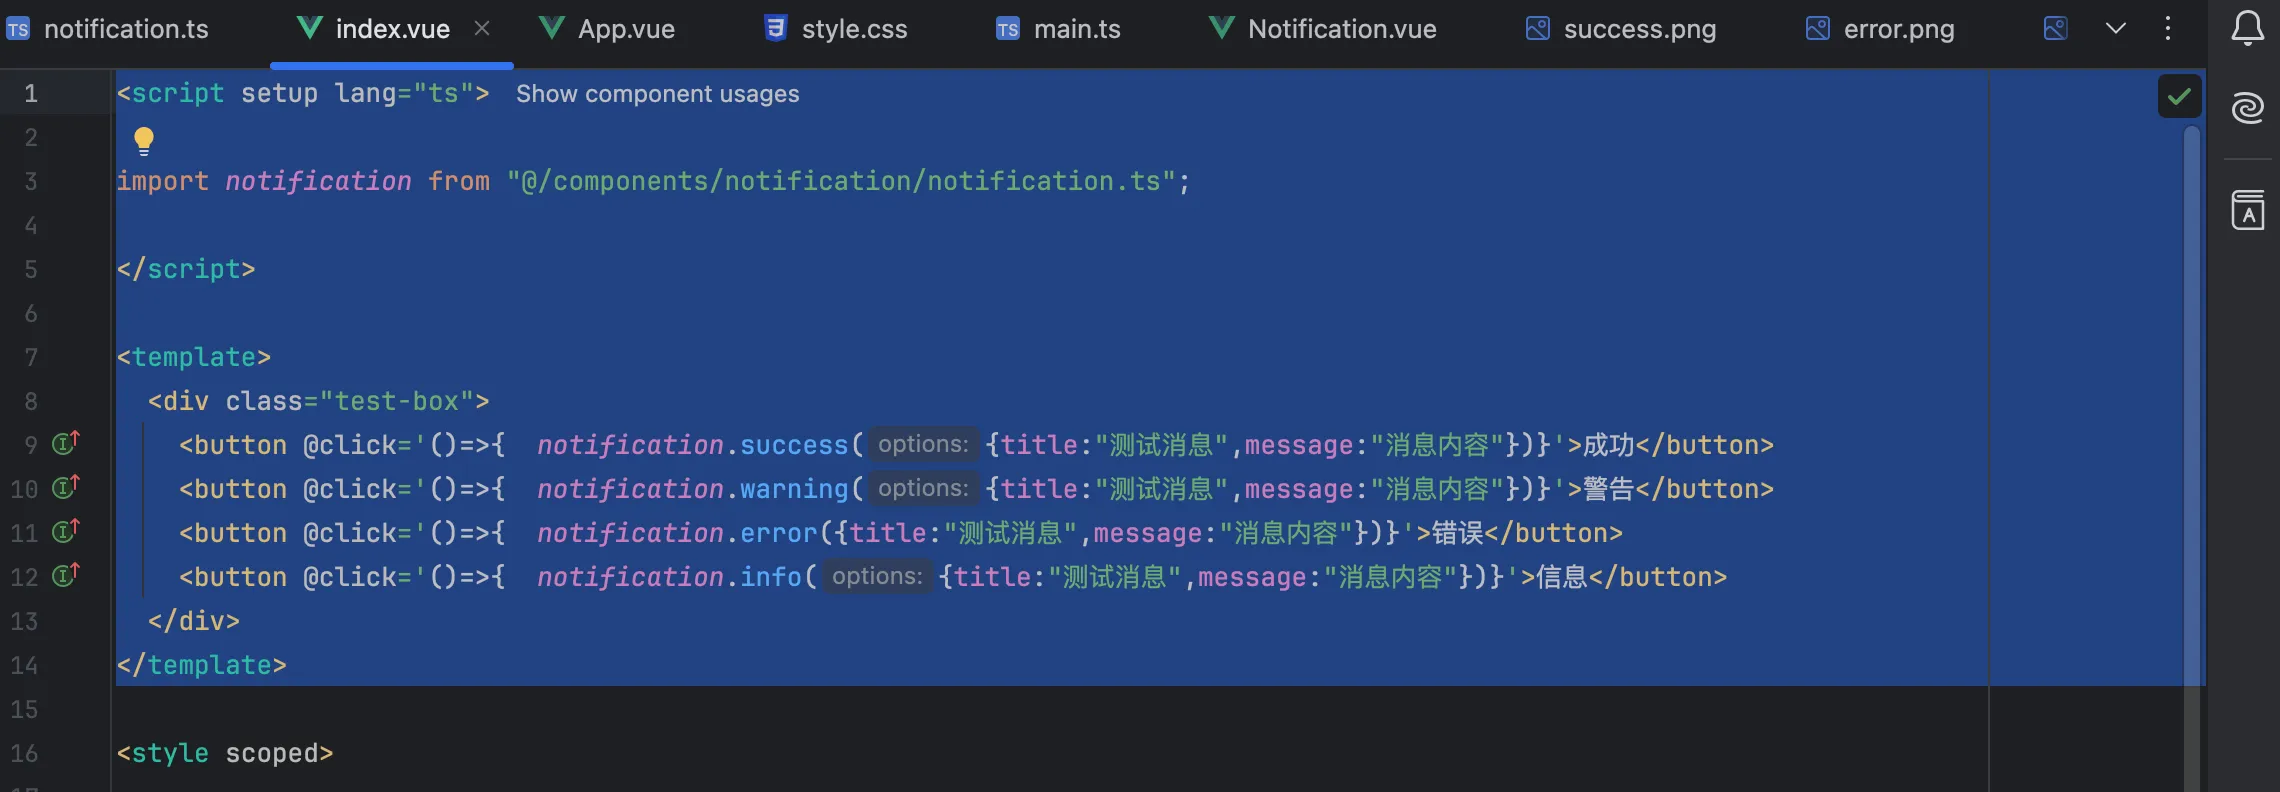Click the gutter marker icon on line 10
This screenshot has height=792, width=2280.
coord(66,486)
